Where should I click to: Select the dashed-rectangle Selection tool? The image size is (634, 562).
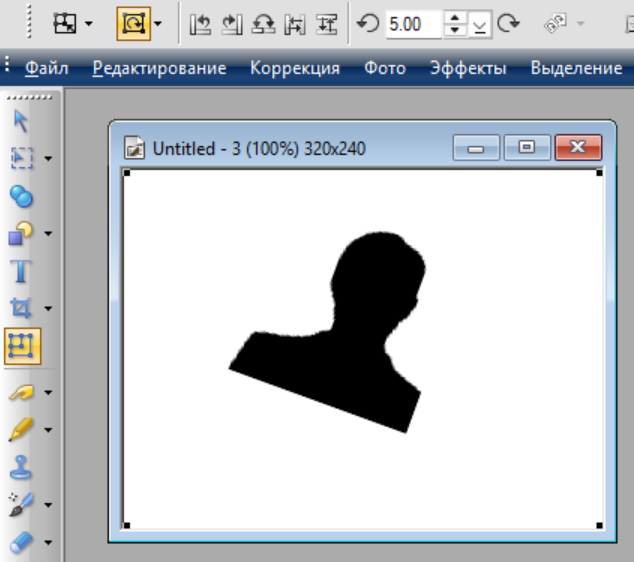tap(22, 158)
